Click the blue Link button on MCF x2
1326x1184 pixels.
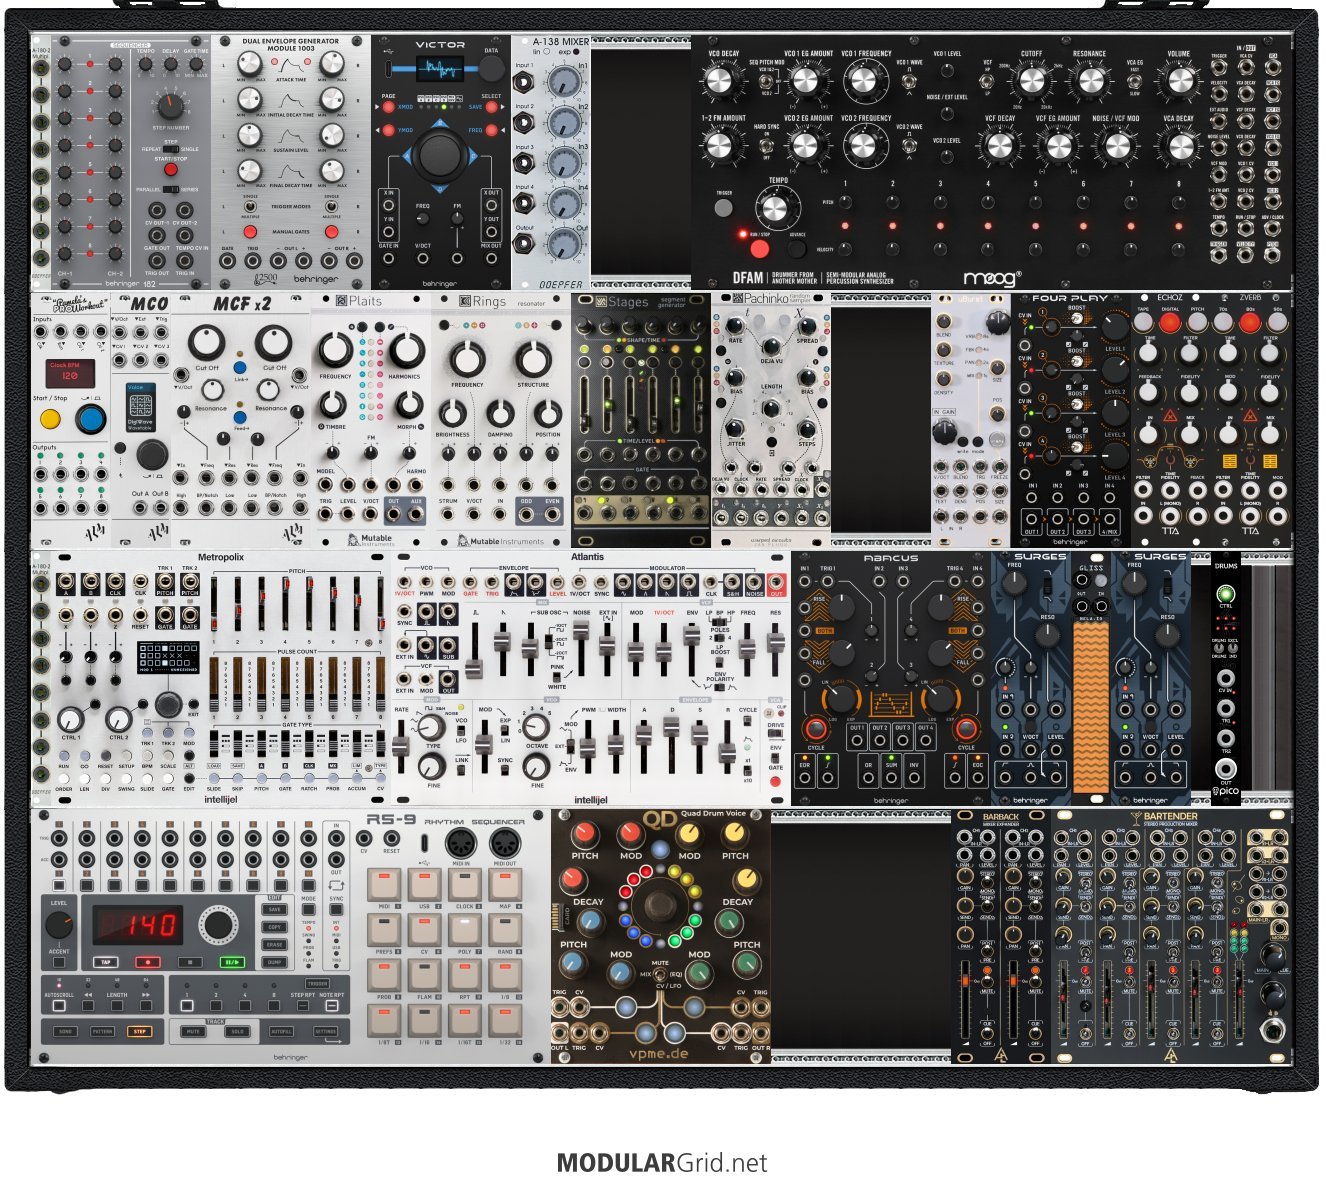pos(240,368)
